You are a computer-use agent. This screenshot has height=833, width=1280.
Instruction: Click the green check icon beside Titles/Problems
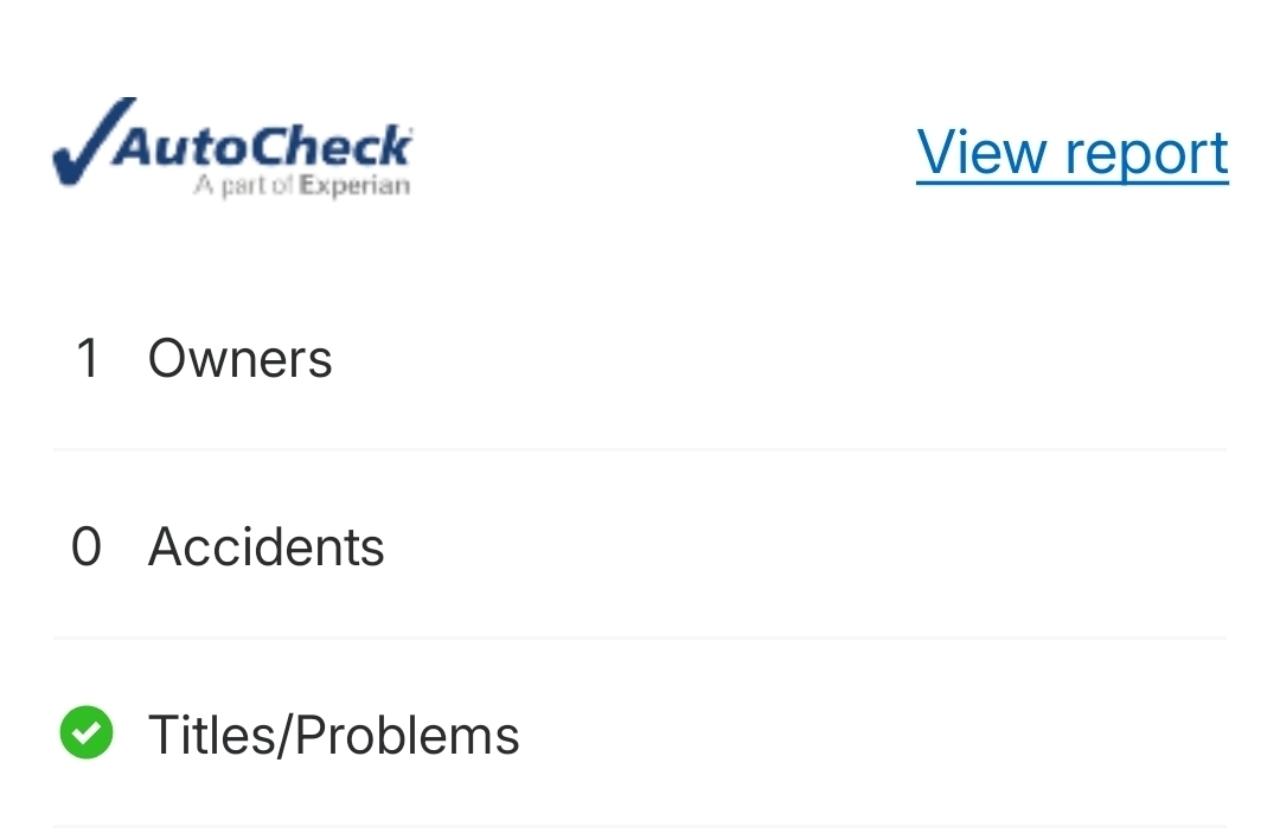[87, 733]
